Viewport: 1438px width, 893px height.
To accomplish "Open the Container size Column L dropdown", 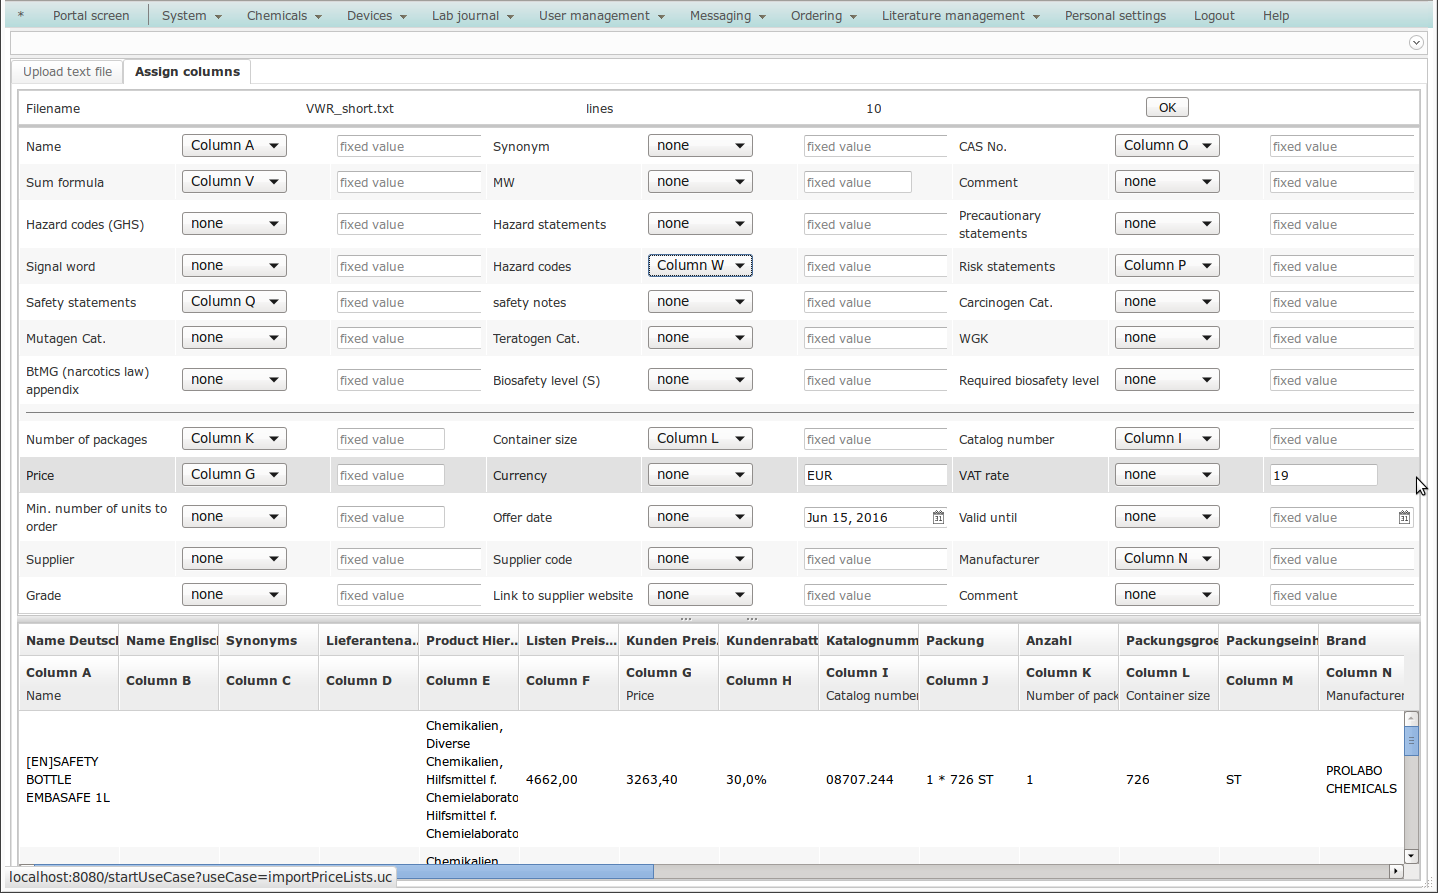I will pos(700,438).
